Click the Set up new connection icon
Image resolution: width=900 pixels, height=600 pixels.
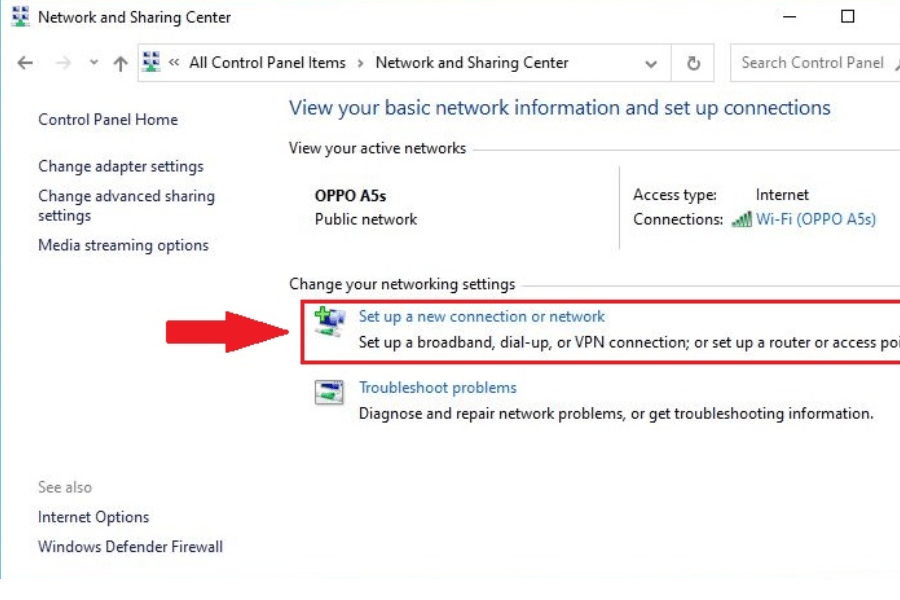coord(328,319)
